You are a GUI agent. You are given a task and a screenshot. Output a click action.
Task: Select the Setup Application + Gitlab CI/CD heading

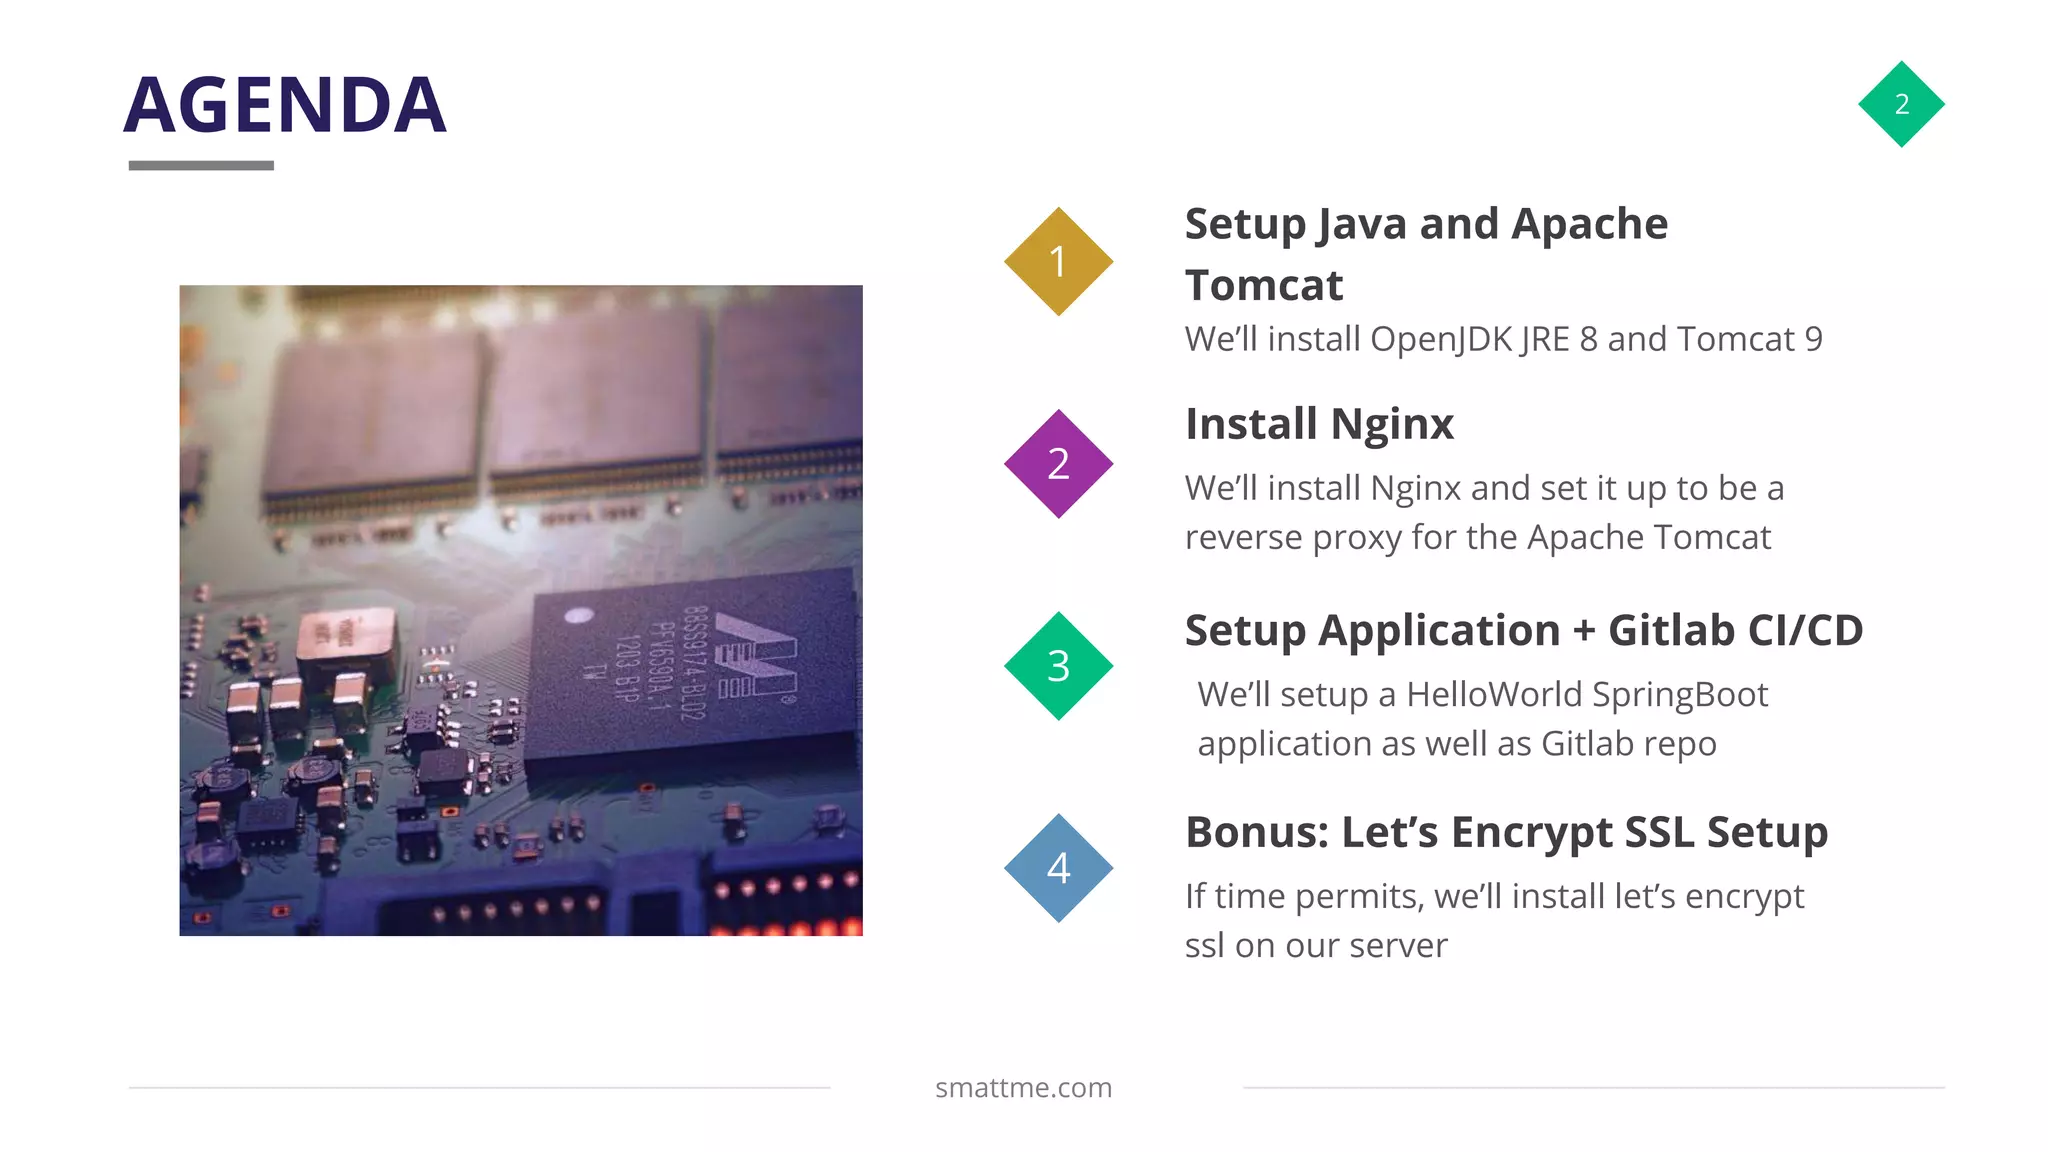click(x=1524, y=631)
